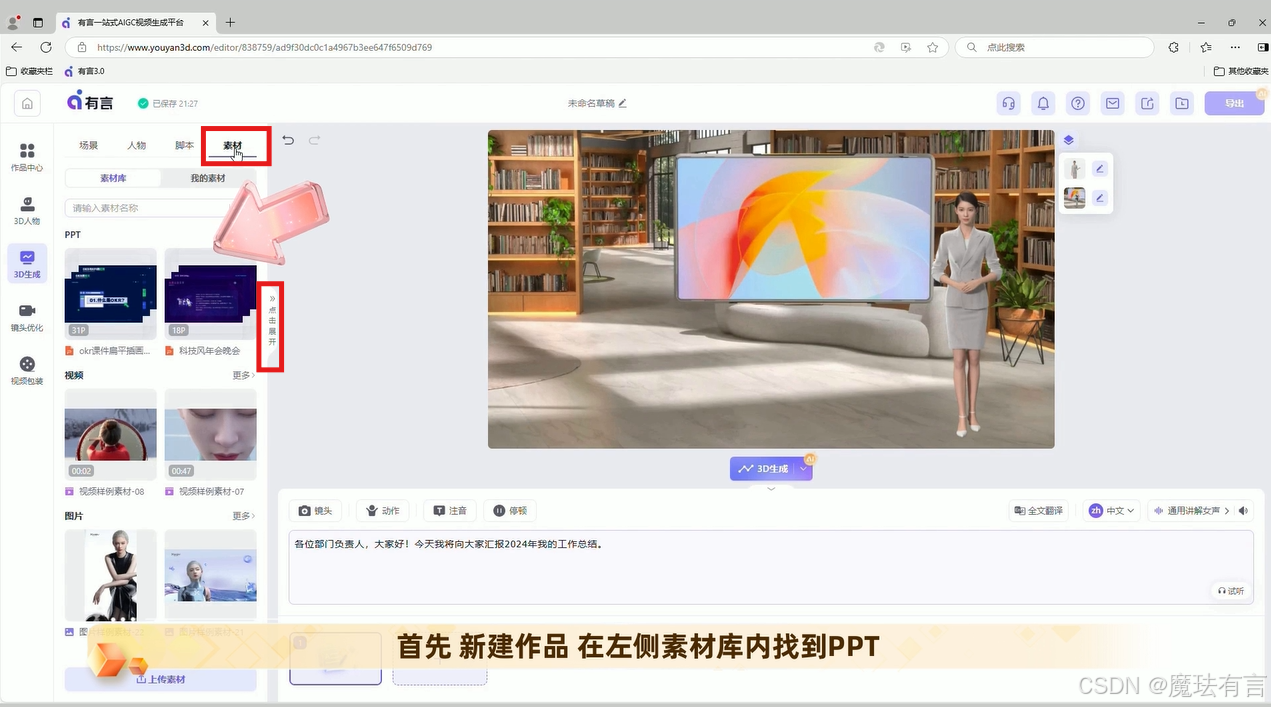Click the 试听 preview audio button
The height and width of the screenshot is (707, 1271).
[1231, 591]
